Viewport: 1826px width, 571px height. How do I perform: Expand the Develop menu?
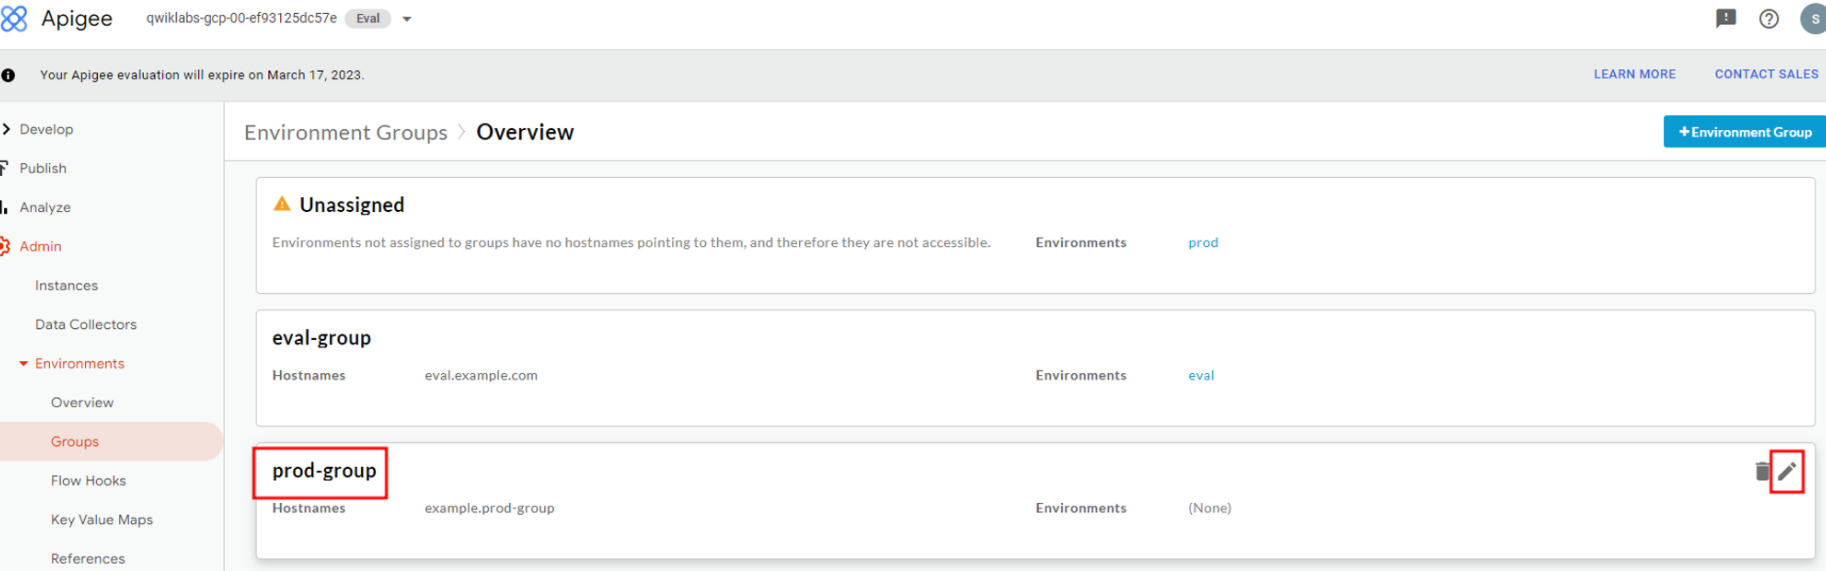point(46,129)
